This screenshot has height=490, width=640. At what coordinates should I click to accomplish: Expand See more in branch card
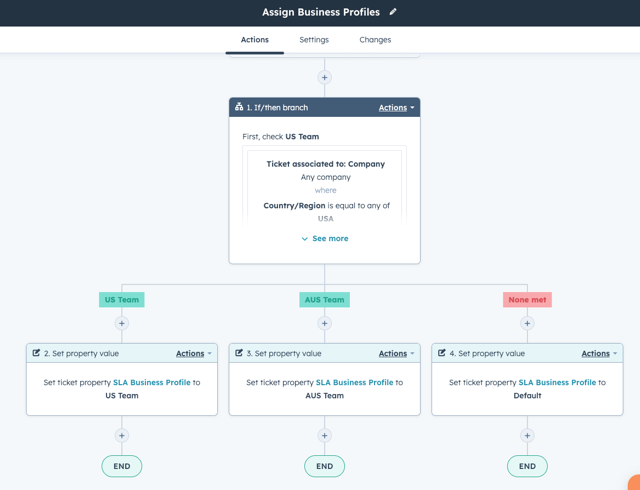pyautogui.click(x=325, y=238)
